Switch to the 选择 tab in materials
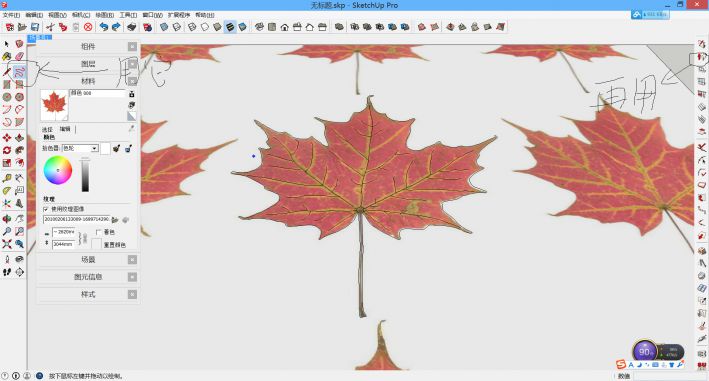709x381 pixels. [47, 129]
